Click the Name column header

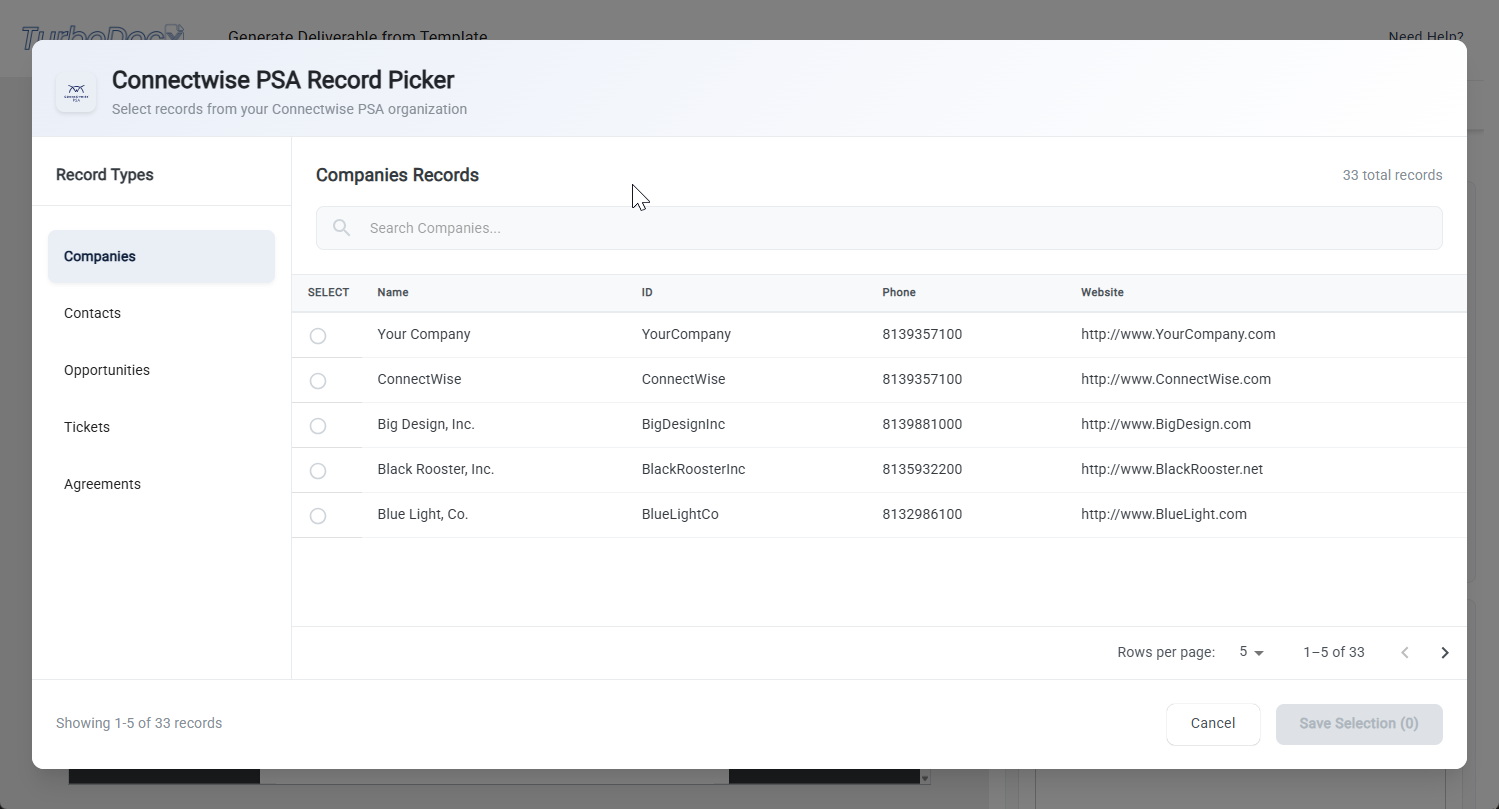click(x=393, y=292)
